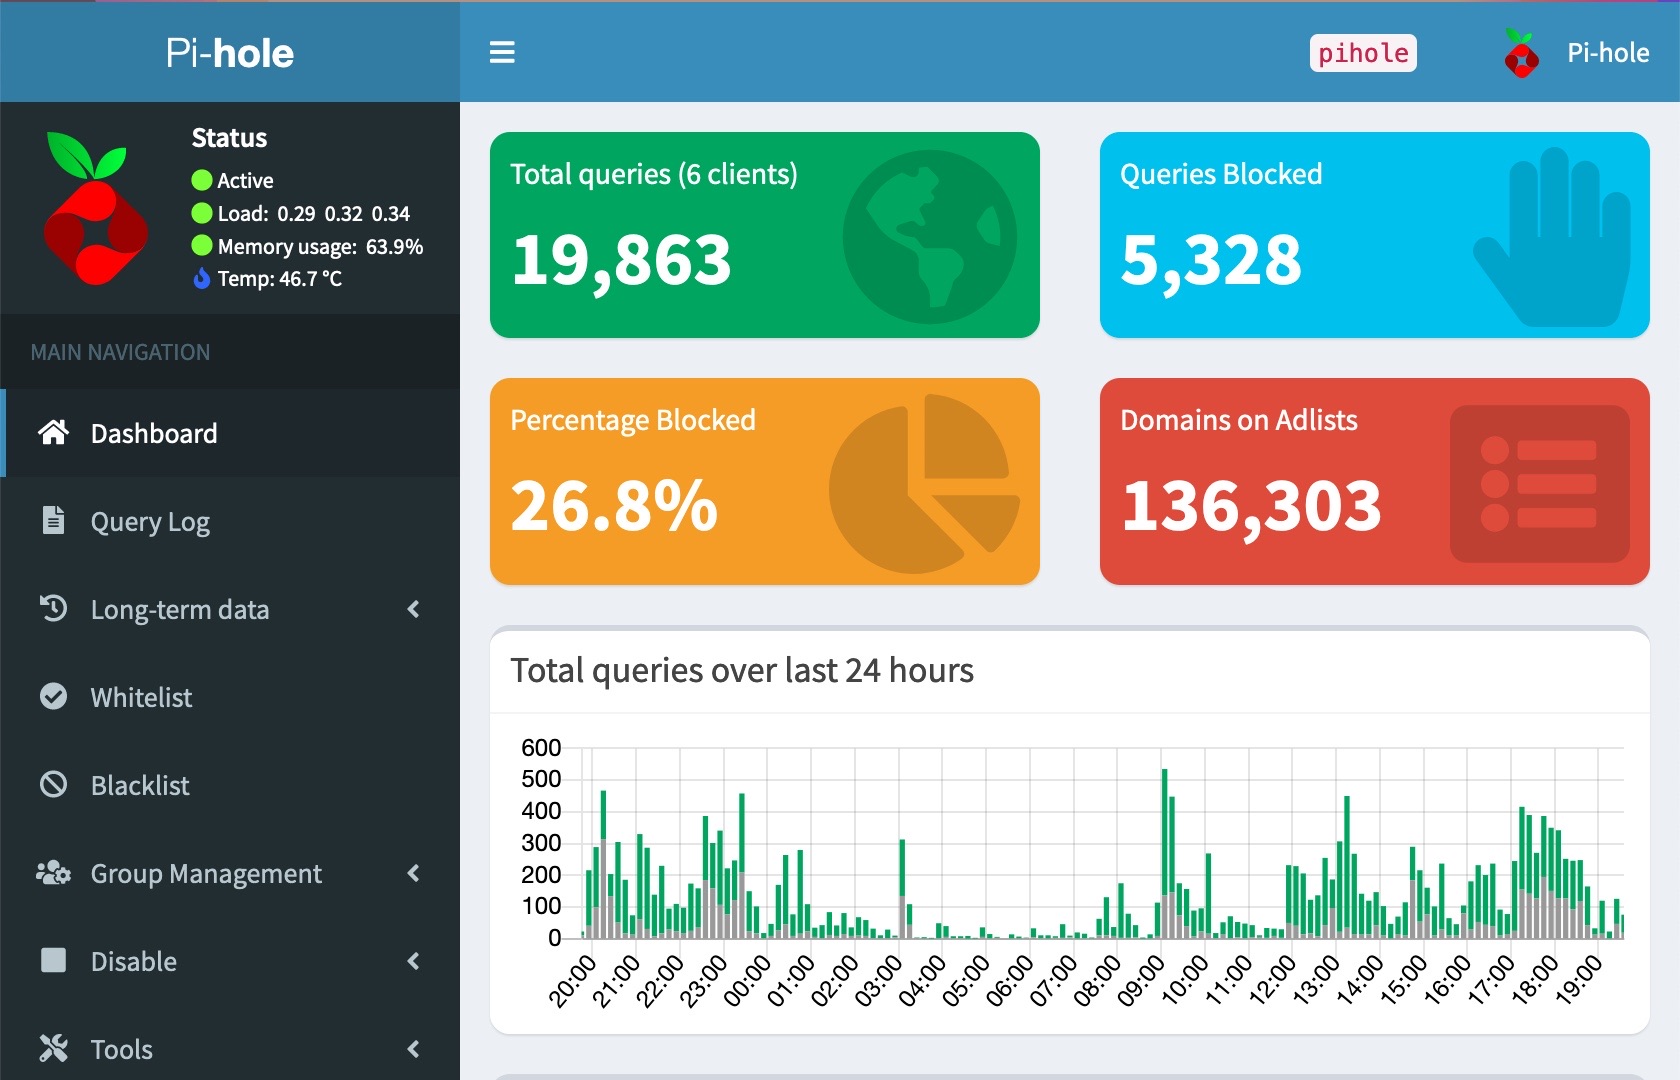Select Dashboard in the navigation menu

[153, 433]
